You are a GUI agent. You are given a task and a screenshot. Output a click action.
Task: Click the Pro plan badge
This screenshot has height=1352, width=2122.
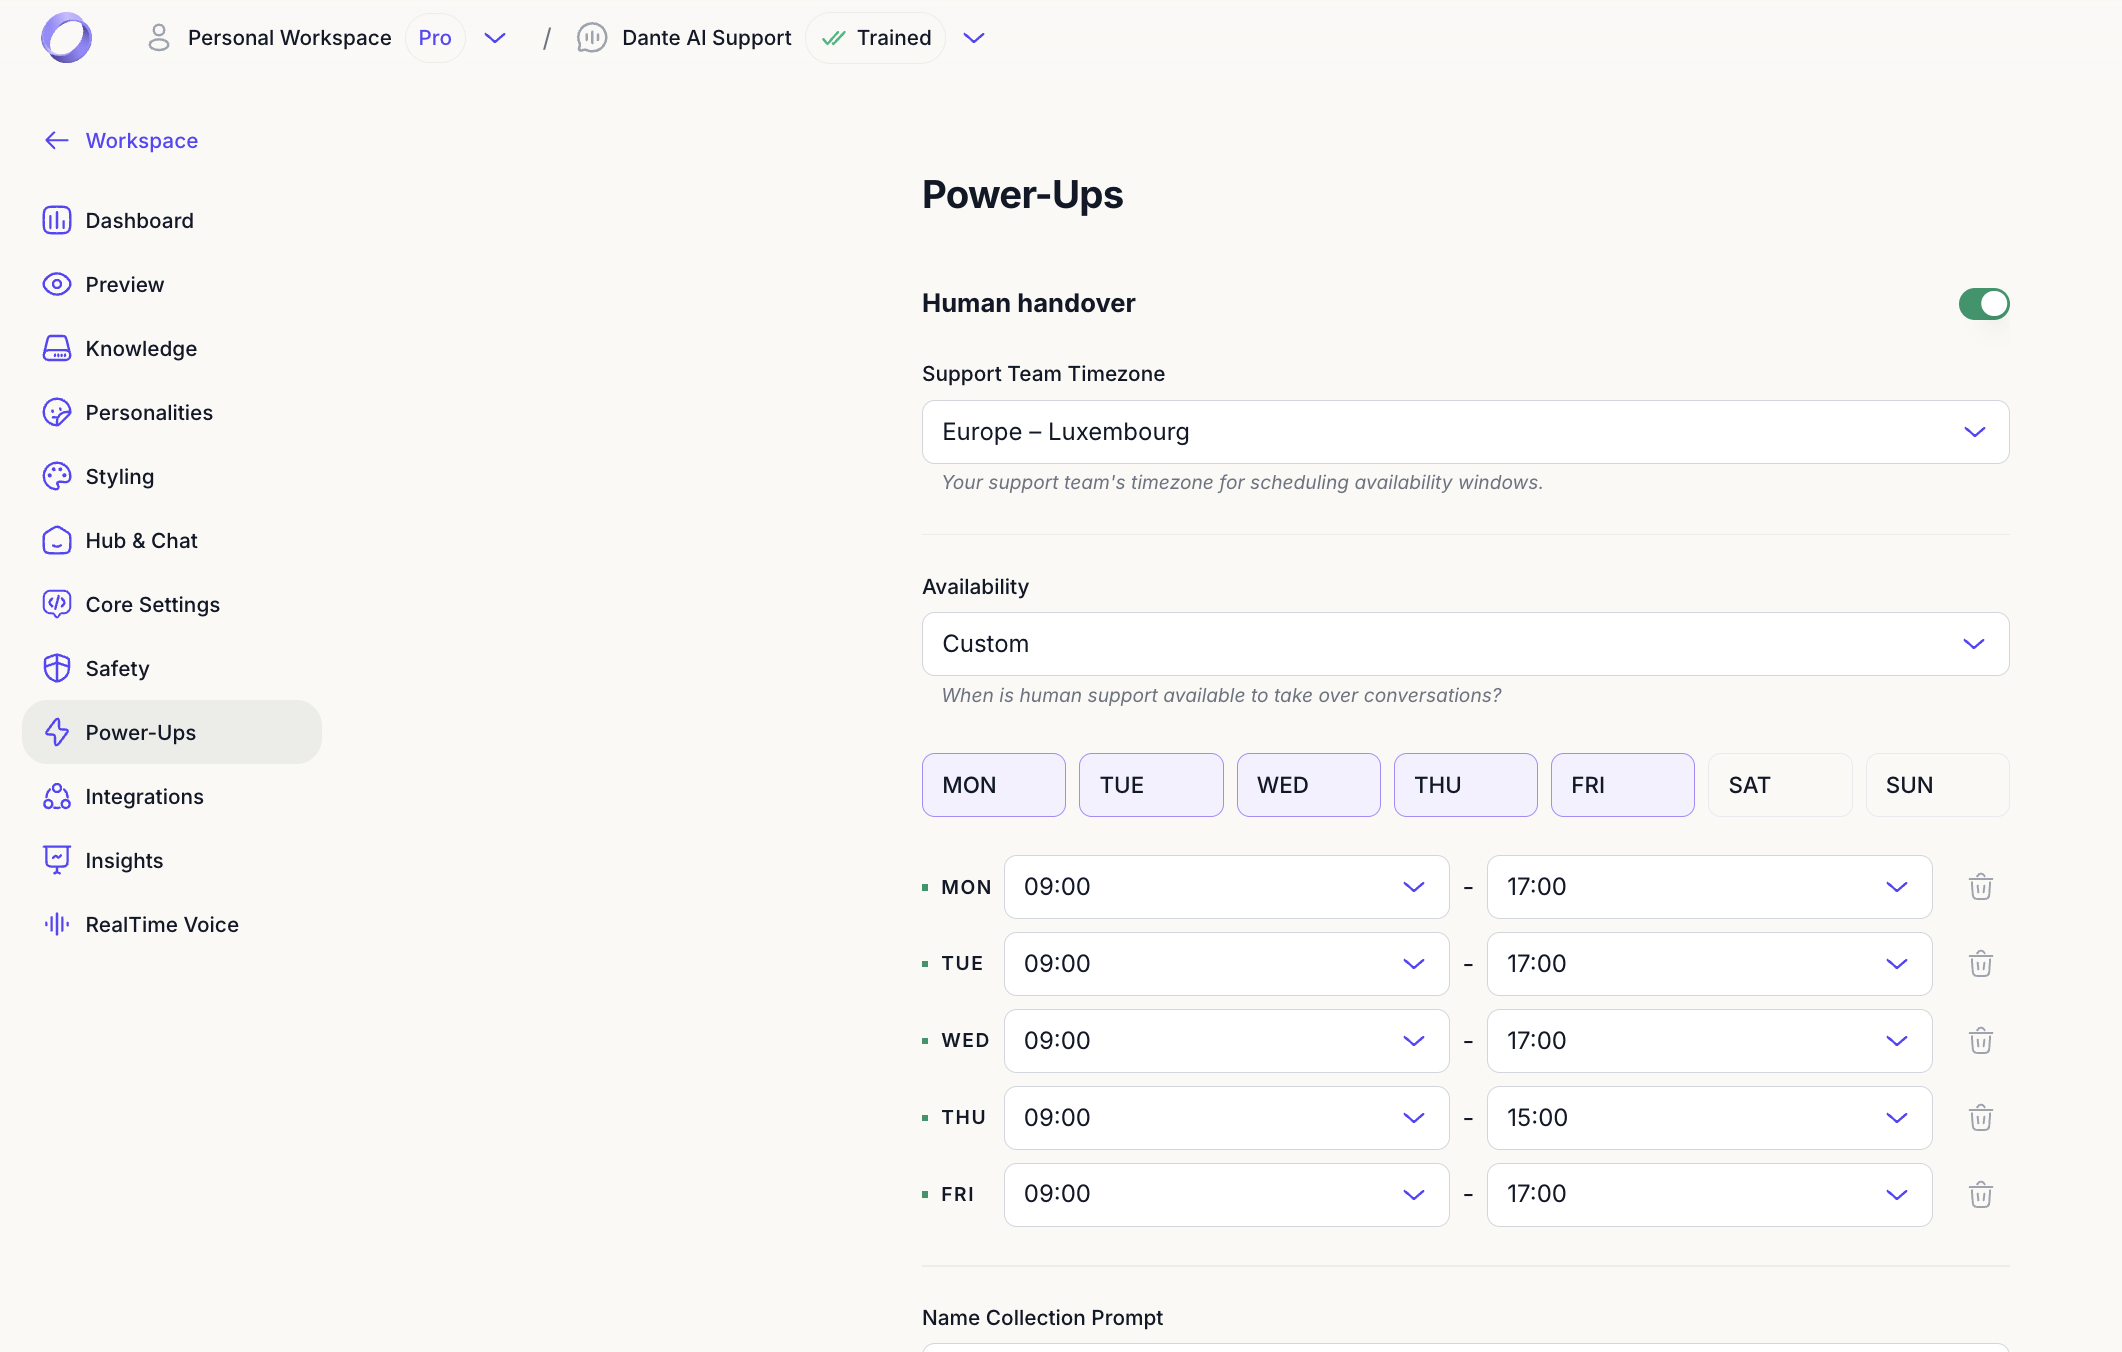pyautogui.click(x=435, y=38)
